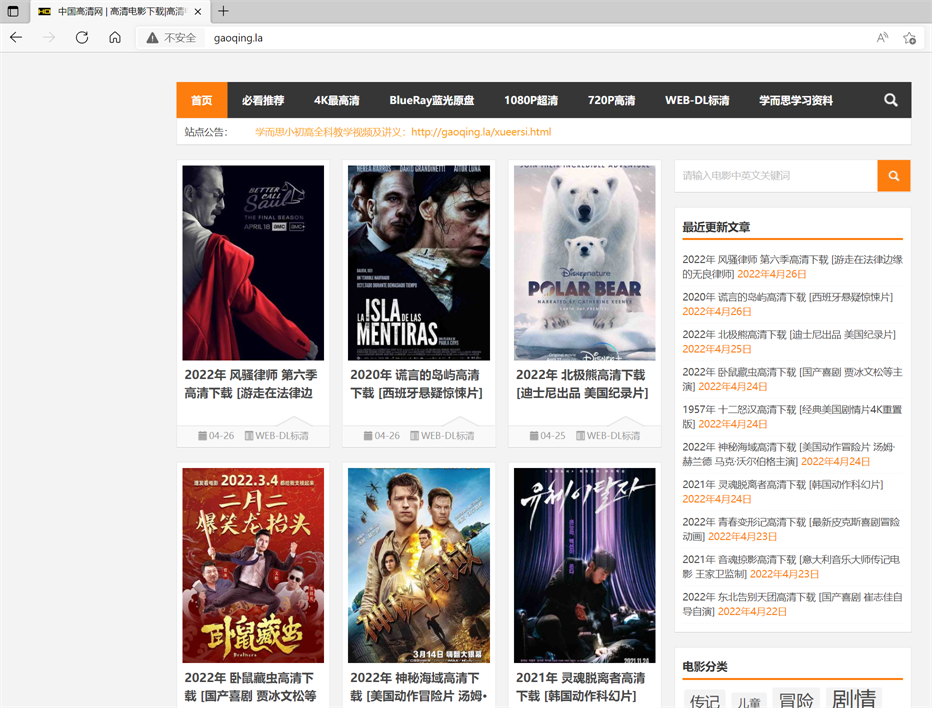Open the Polar Bear poster thumbnail
932x708 pixels.
tap(584, 262)
